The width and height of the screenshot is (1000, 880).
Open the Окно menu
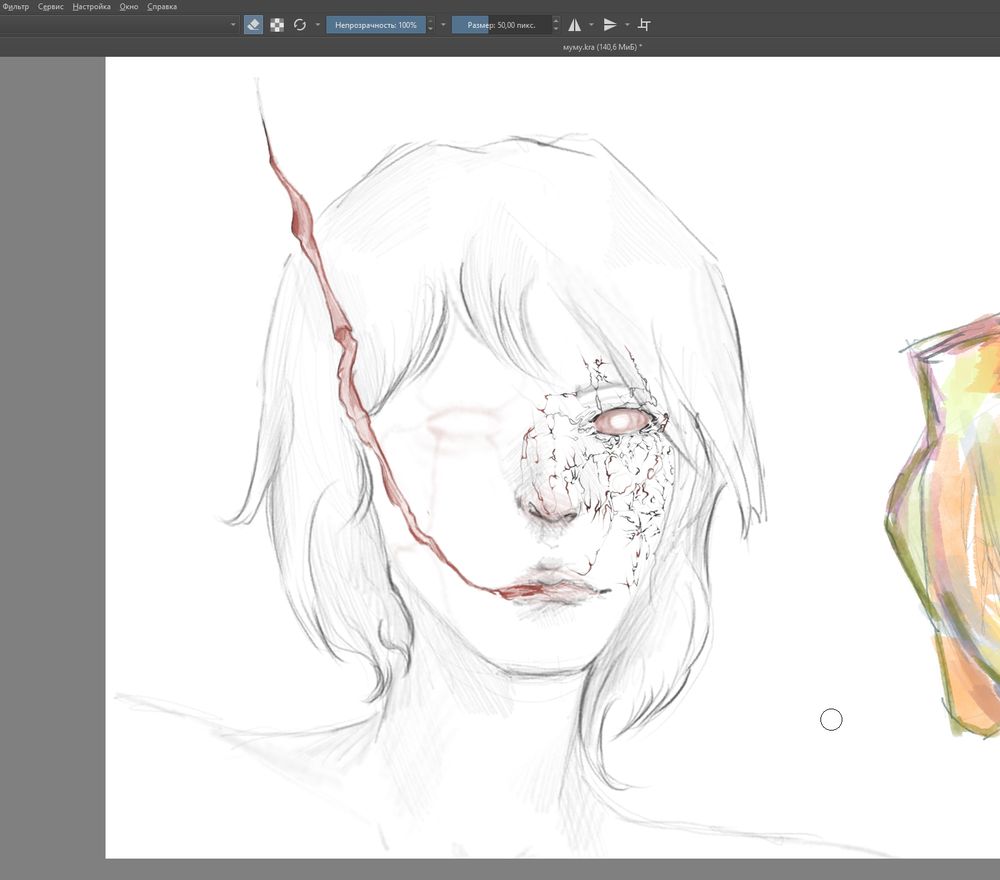(x=129, y=6)
